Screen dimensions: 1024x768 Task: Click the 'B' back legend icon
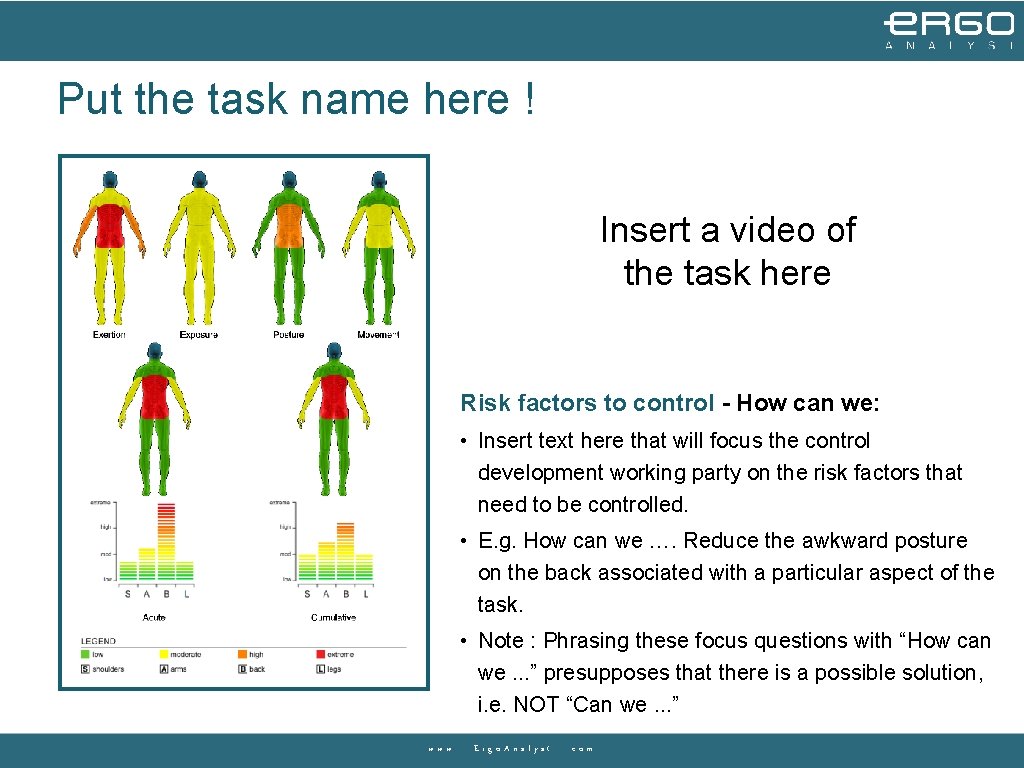pyautogui.click(x=242, y=669)
